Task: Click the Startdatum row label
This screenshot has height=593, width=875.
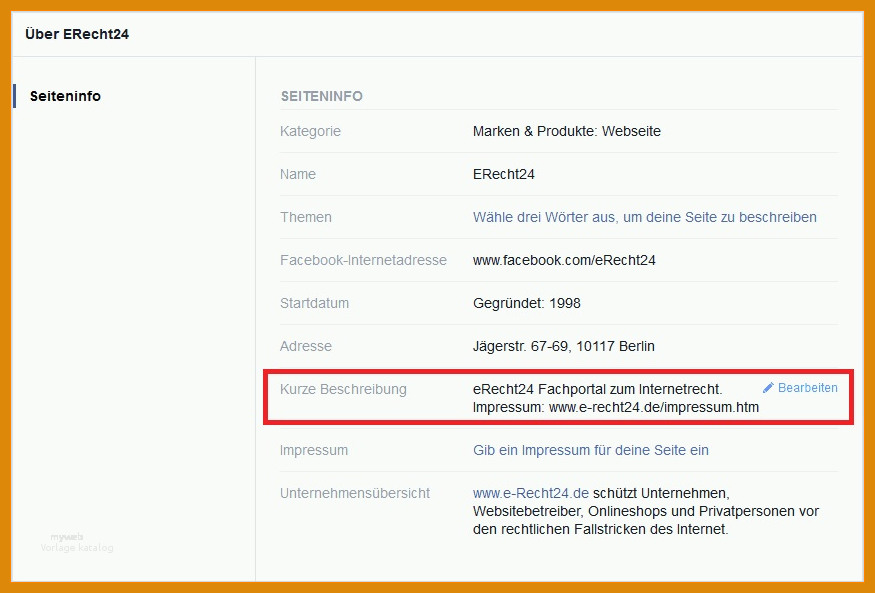Action: pyautogui.click(x=314, y=303)
